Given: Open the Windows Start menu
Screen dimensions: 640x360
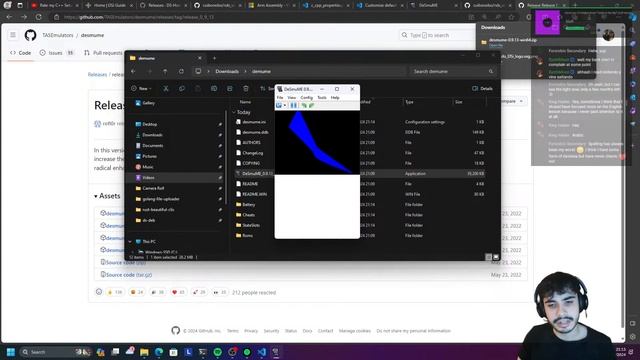Looking at the screenshot, I should pyautogui.click(x=11, y=352).
